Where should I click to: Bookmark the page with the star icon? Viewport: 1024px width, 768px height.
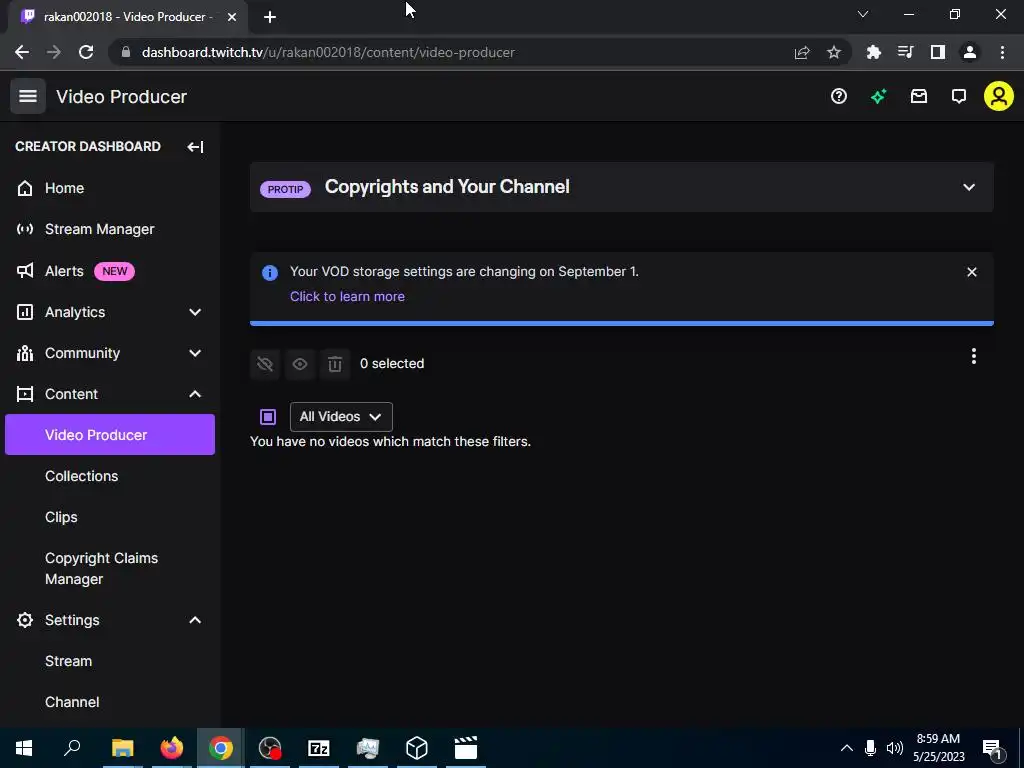pos(833,52)
